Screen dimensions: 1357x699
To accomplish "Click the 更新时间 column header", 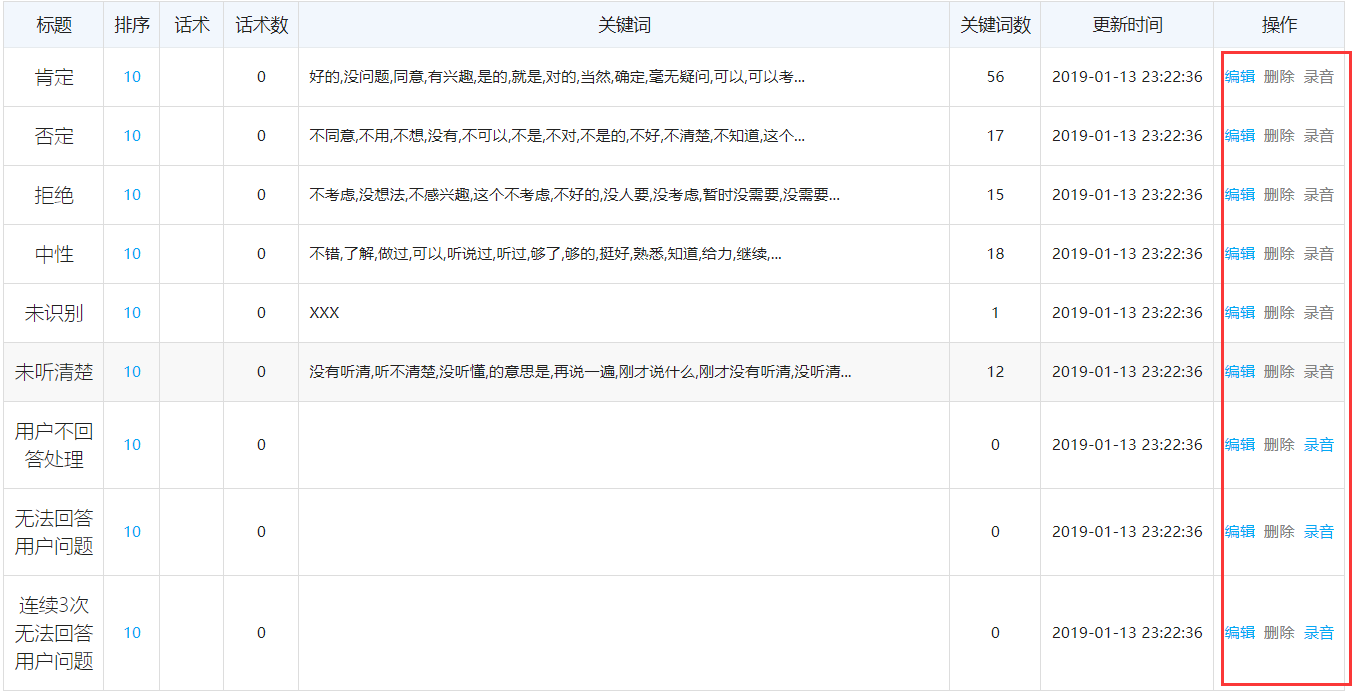I will coord(1127,25).
